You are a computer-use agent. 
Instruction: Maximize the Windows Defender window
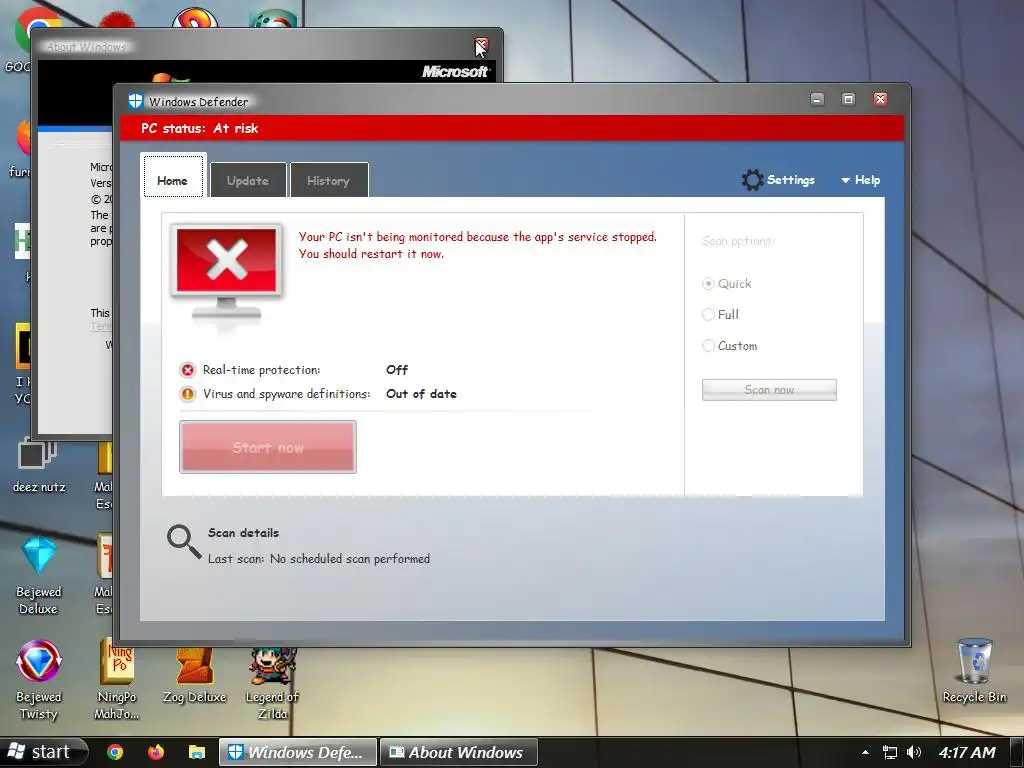point(848,99)
